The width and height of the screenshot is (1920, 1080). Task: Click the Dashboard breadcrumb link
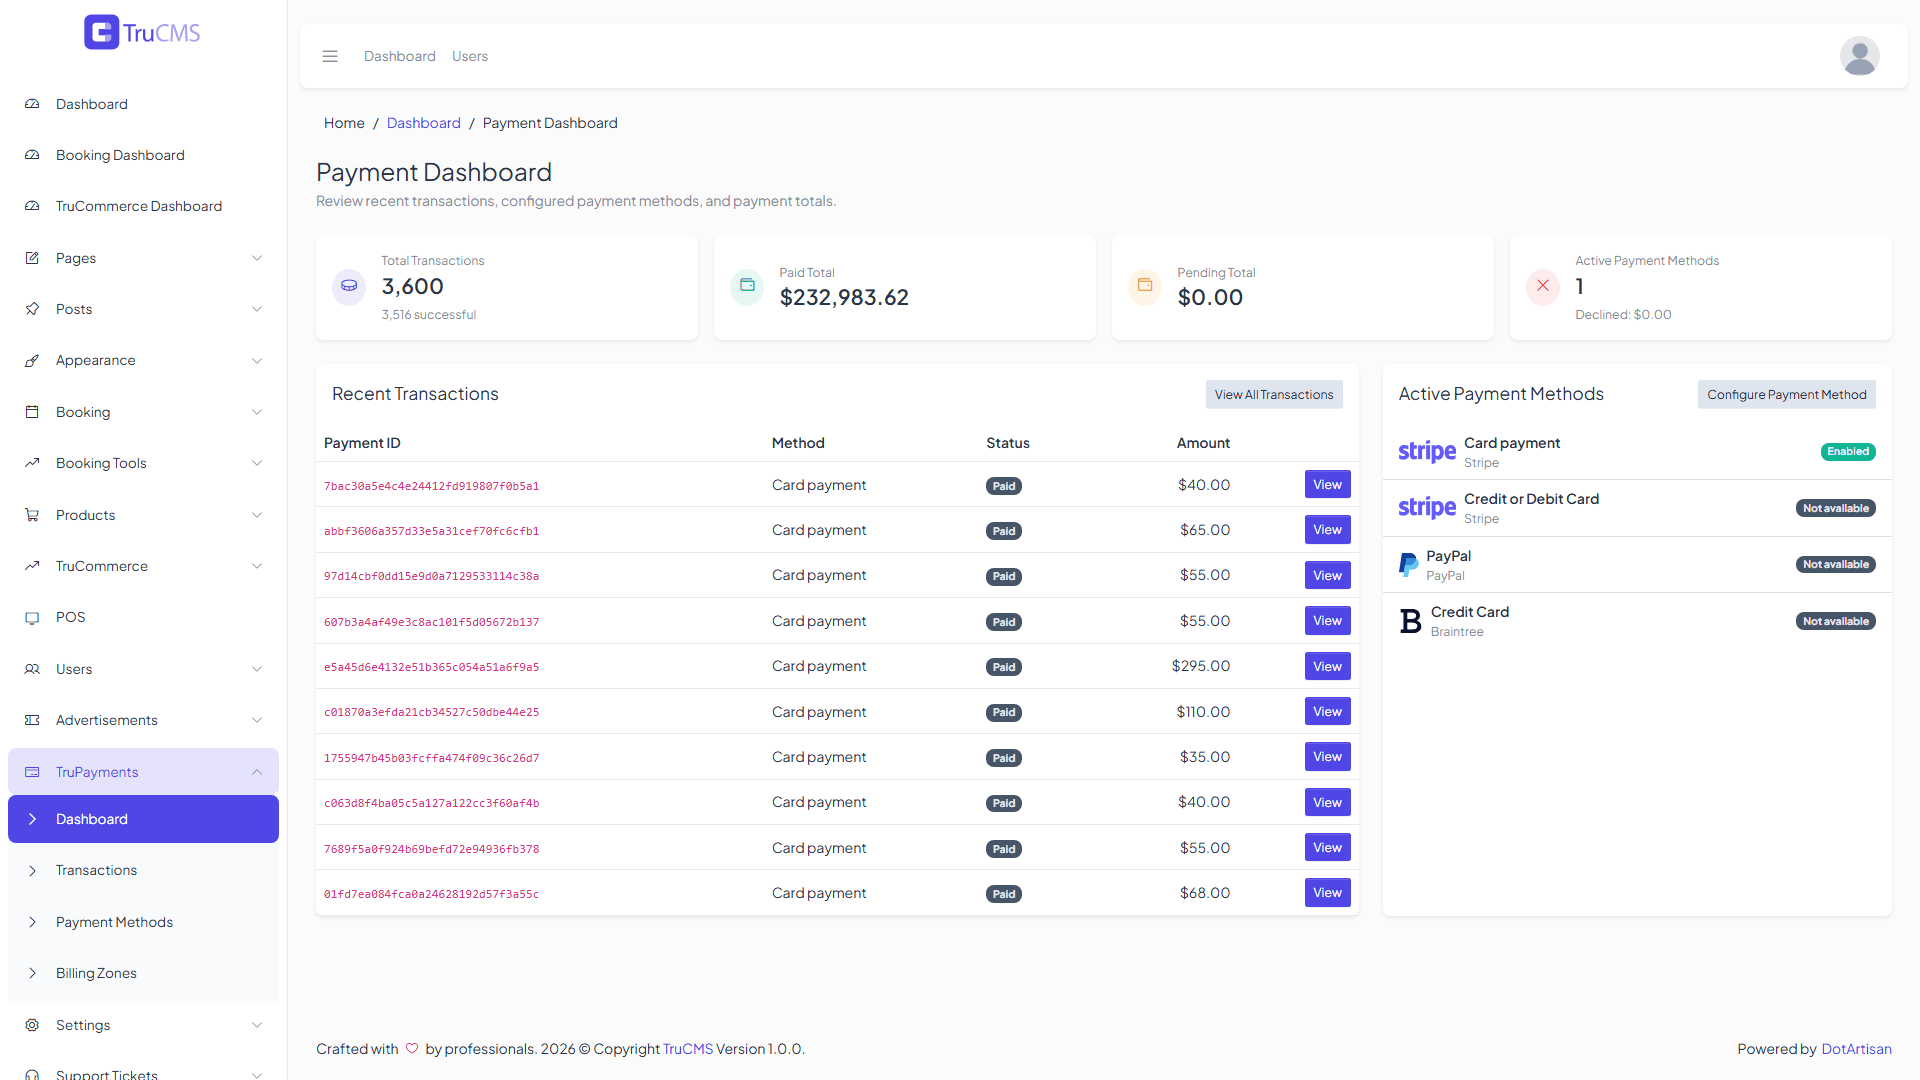pyautogui.click(x=424, y=123)
